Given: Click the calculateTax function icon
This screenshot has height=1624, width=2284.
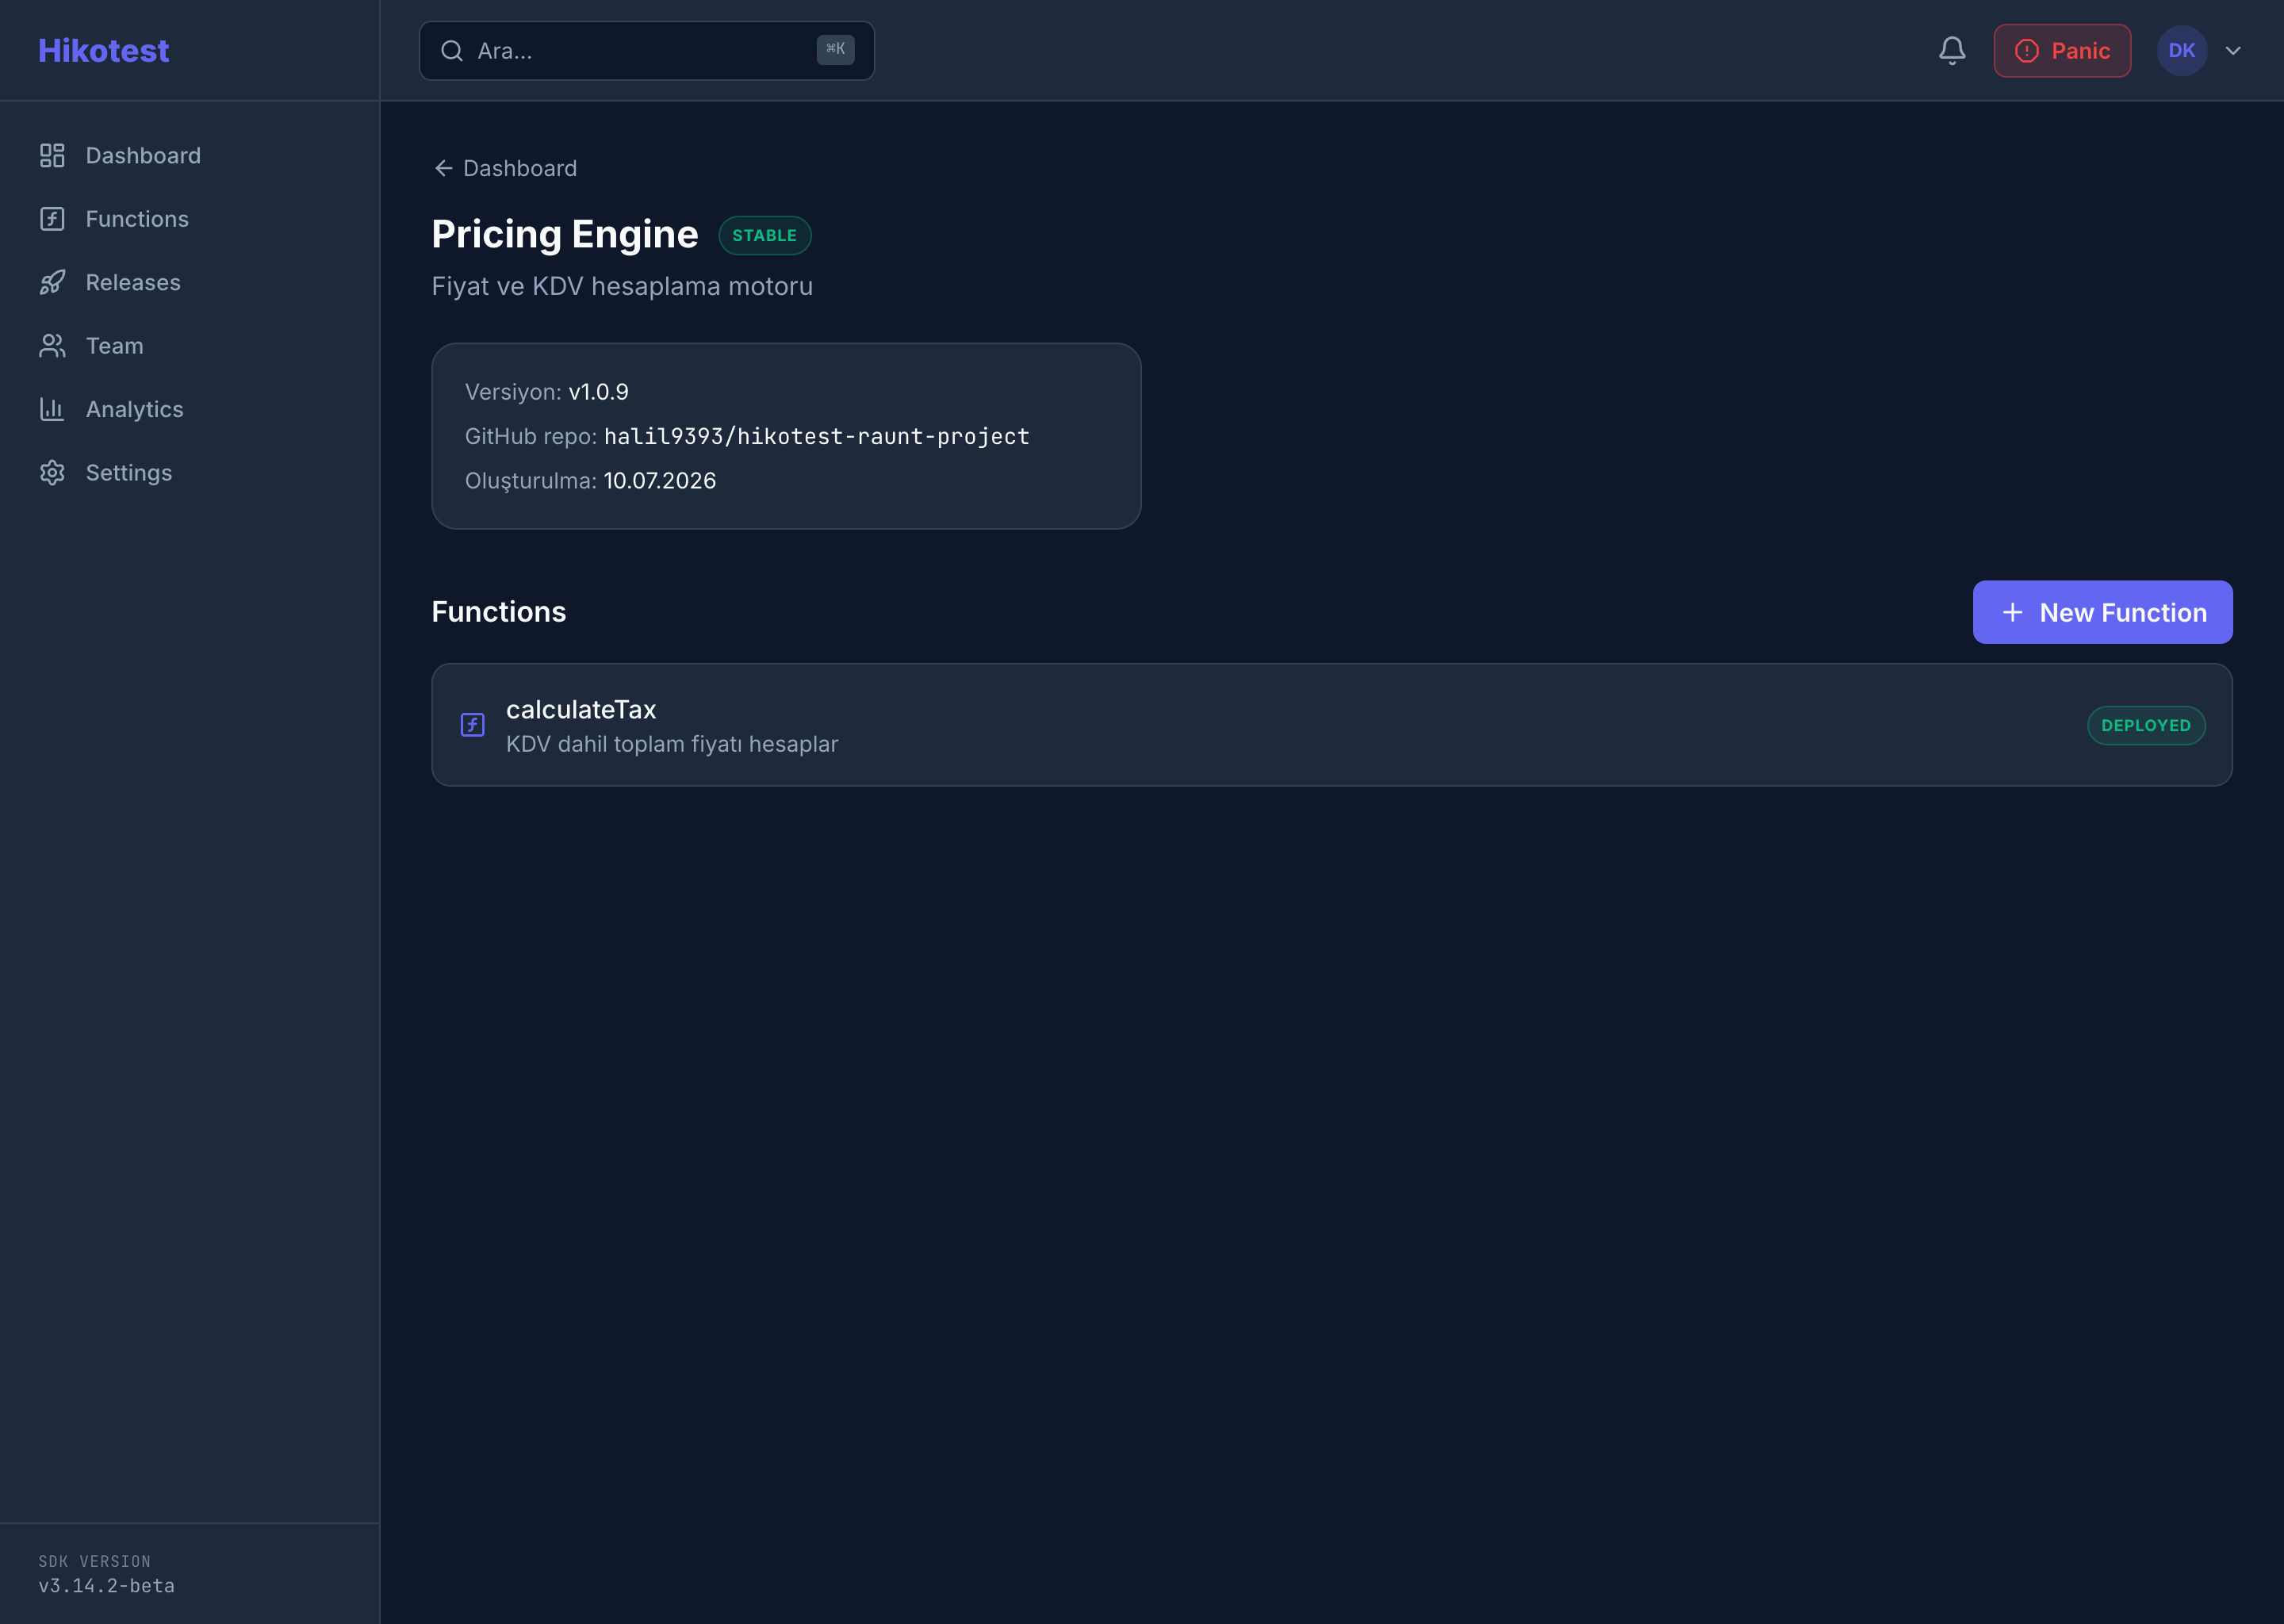Looking at the screenshot, I should click(473, 725).
